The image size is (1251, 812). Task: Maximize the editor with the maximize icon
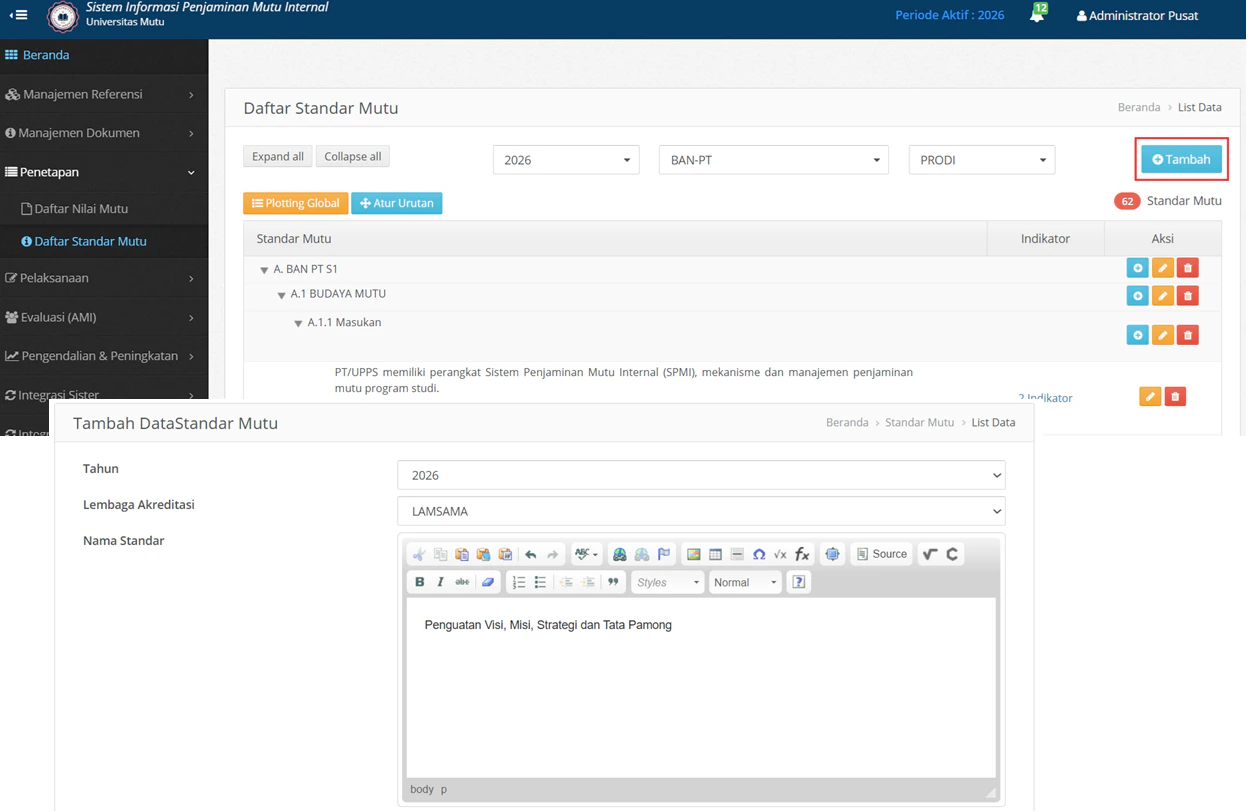[x=832, y=554]
